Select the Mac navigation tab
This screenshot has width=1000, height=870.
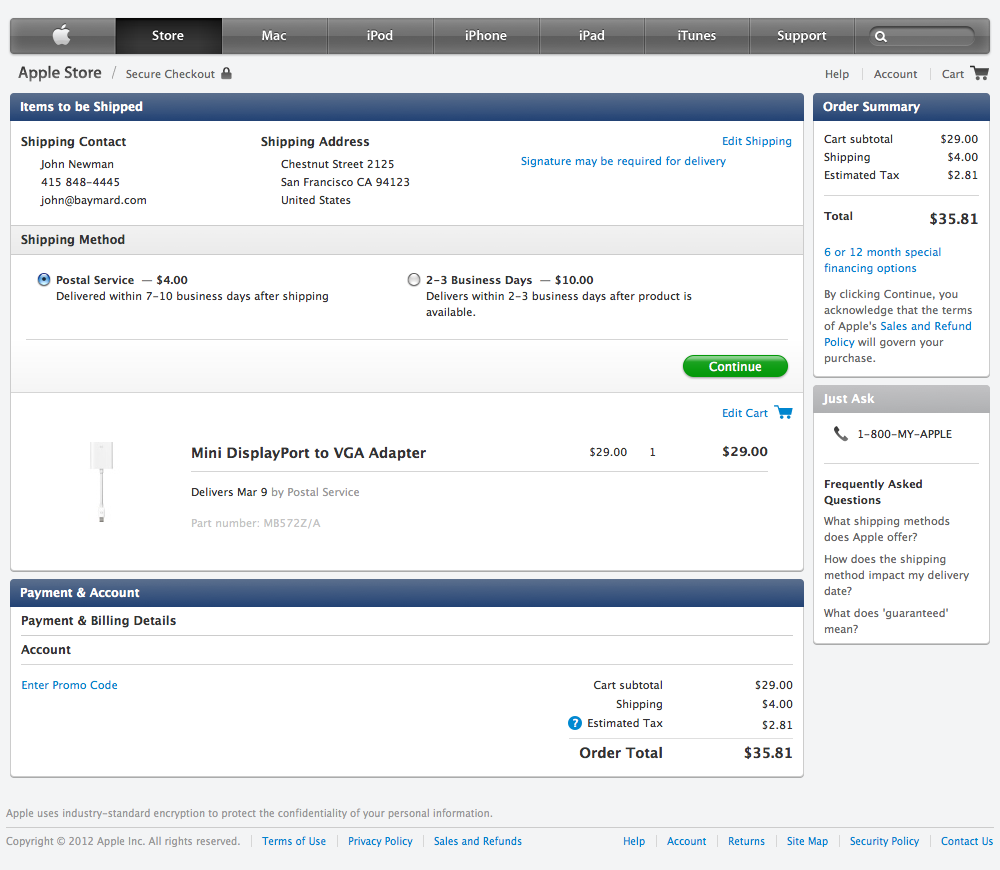point(273,35)
